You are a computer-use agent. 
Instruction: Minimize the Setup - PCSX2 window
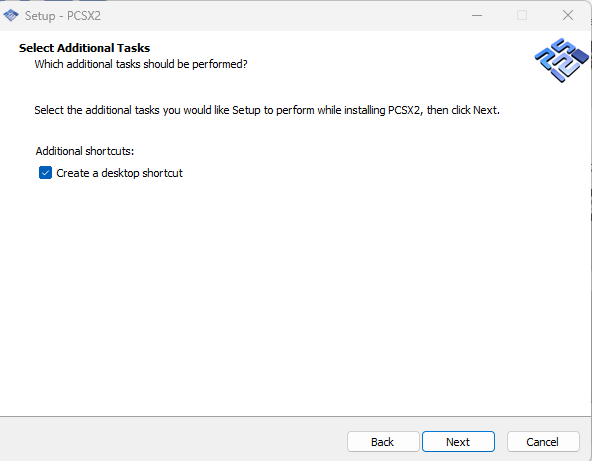coord(477,15)
